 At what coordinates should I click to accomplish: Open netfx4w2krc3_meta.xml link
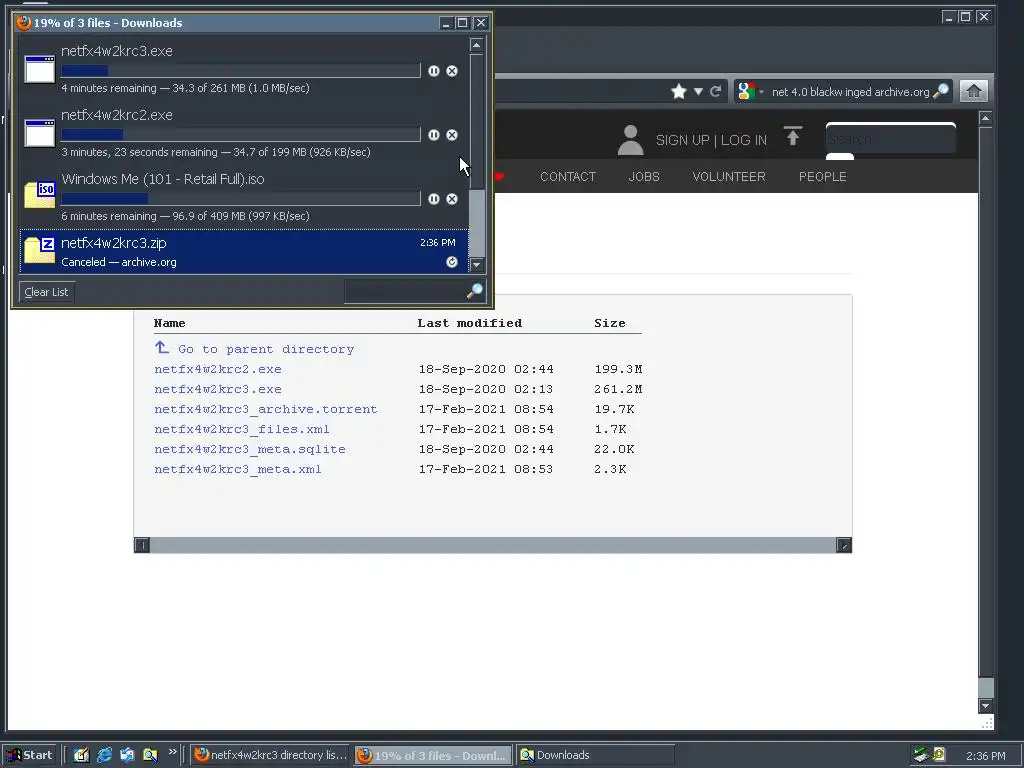coord(238,470)
